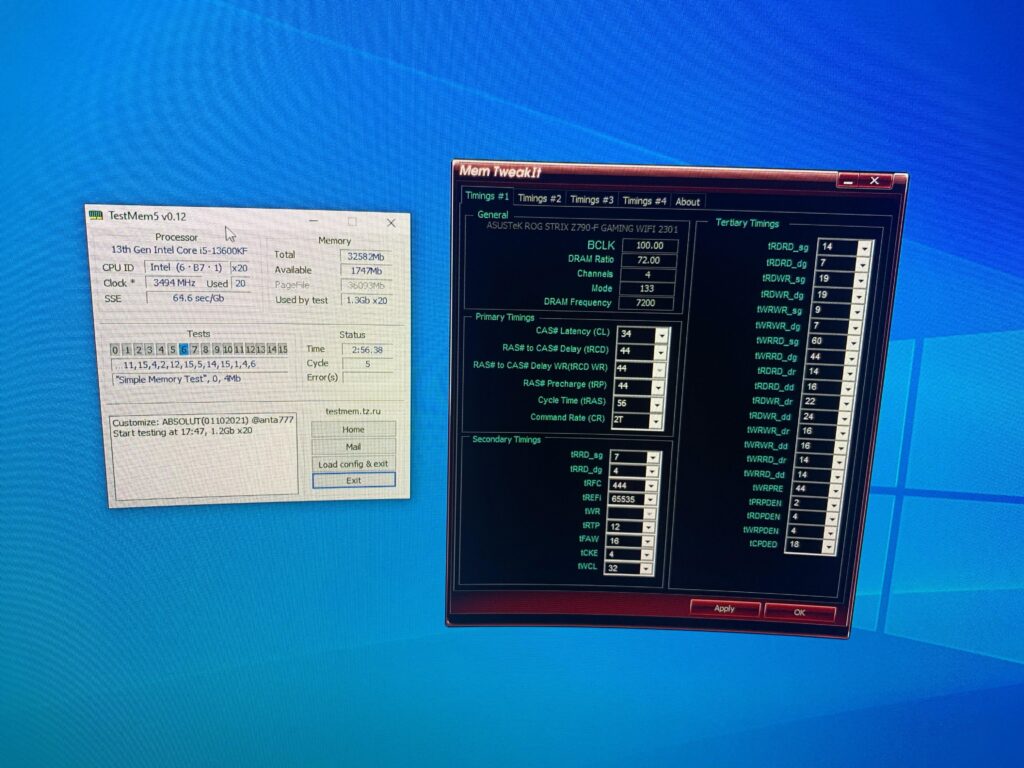This screenshot has width=1024, height=768.
Task: Switch to the Timings #3 tab
Action: 592,200
